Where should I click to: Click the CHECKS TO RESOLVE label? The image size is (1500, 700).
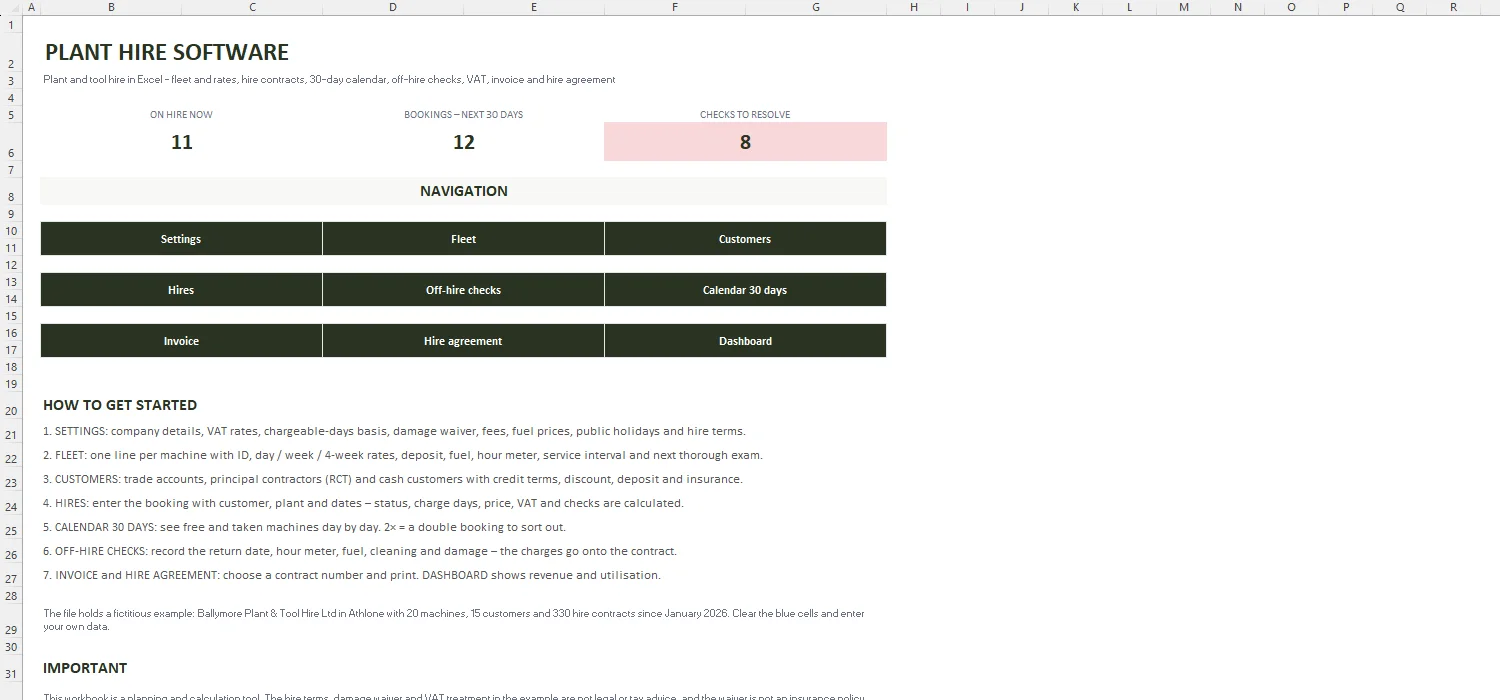coord(745,114)
